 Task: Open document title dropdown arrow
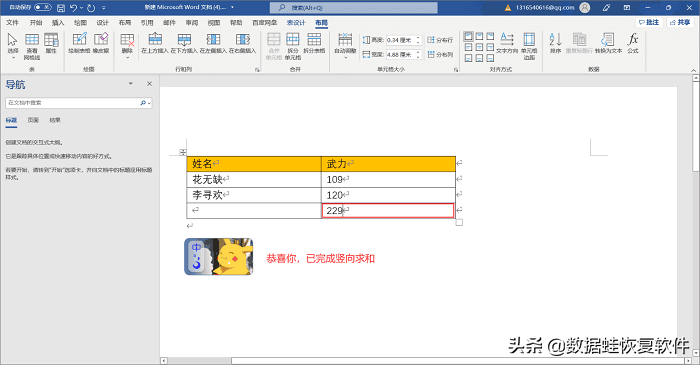tap(232, 7)
